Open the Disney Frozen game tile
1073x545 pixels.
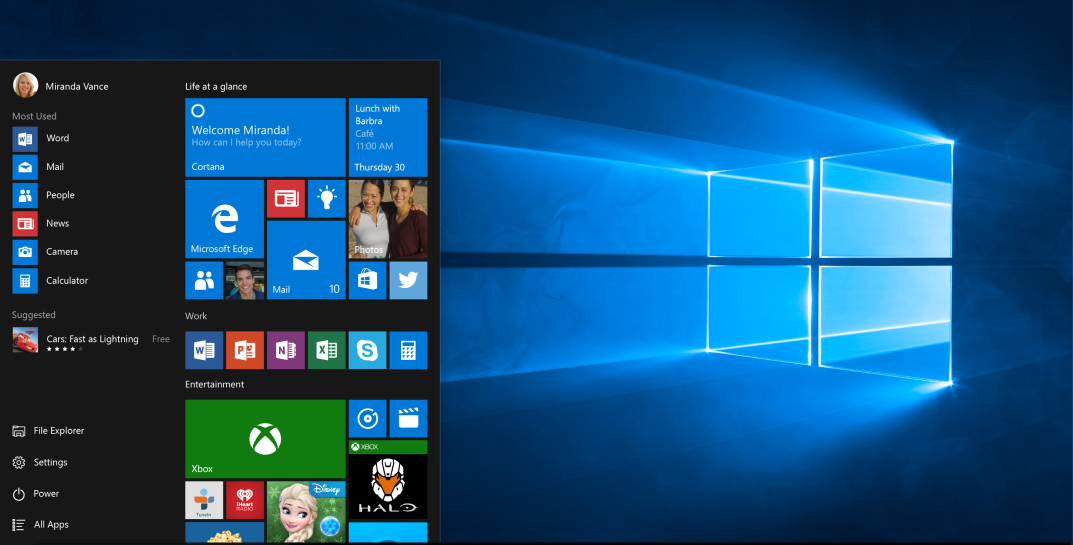click(306, 513)
